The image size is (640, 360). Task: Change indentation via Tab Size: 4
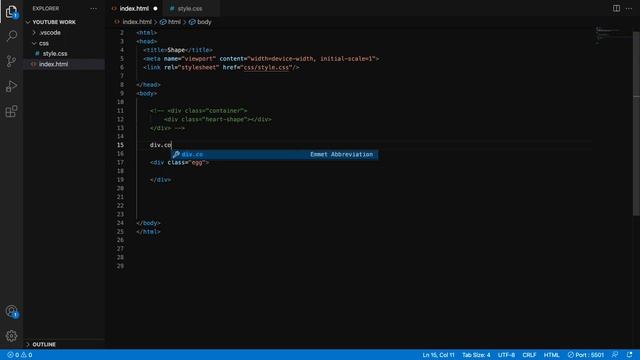[476, 355]
